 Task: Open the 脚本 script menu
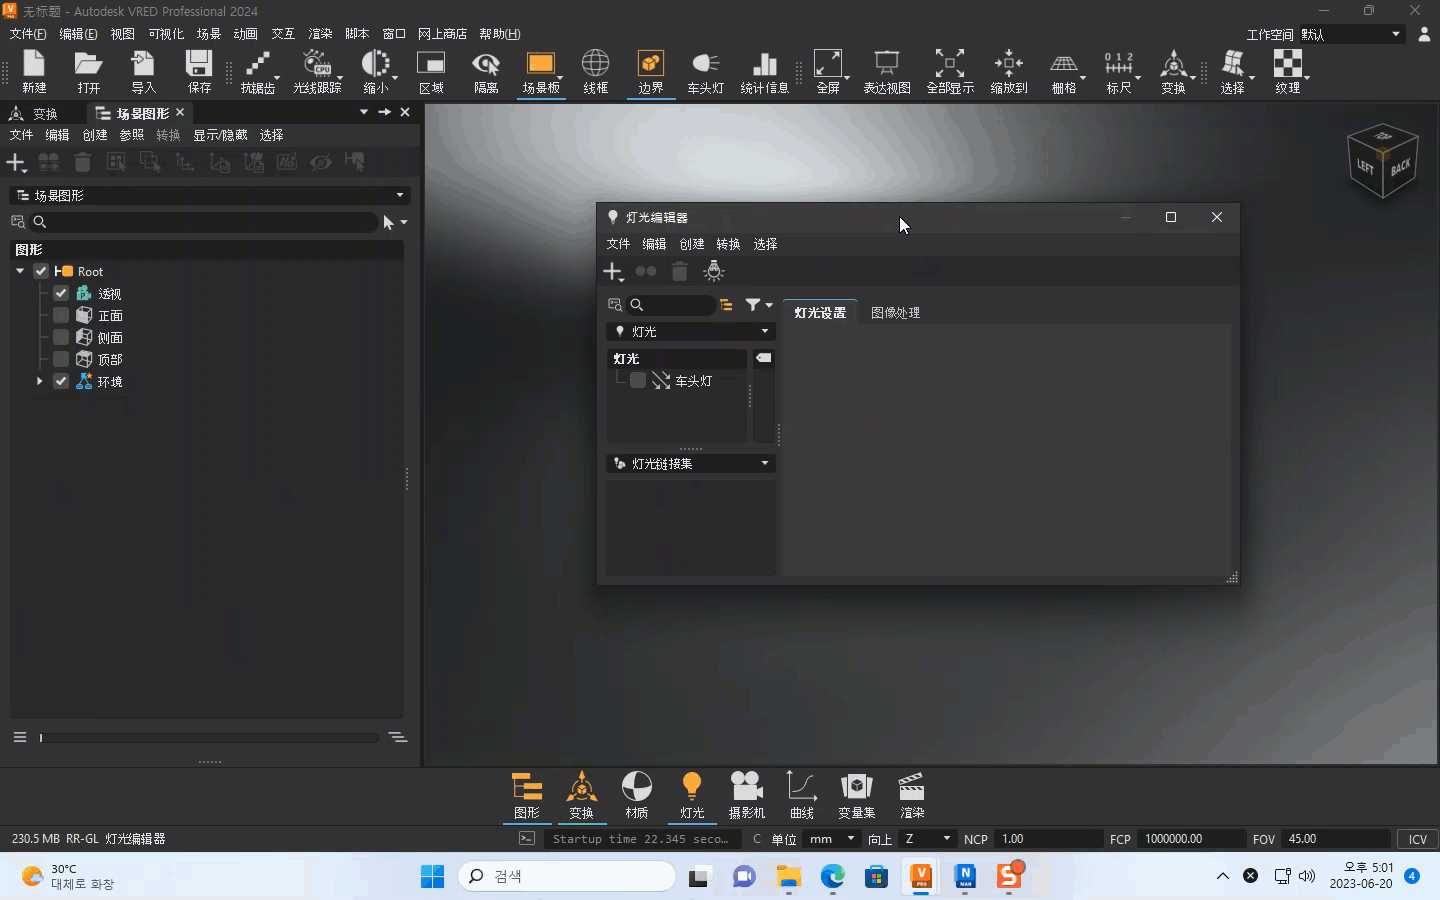(x=357, y=34)
